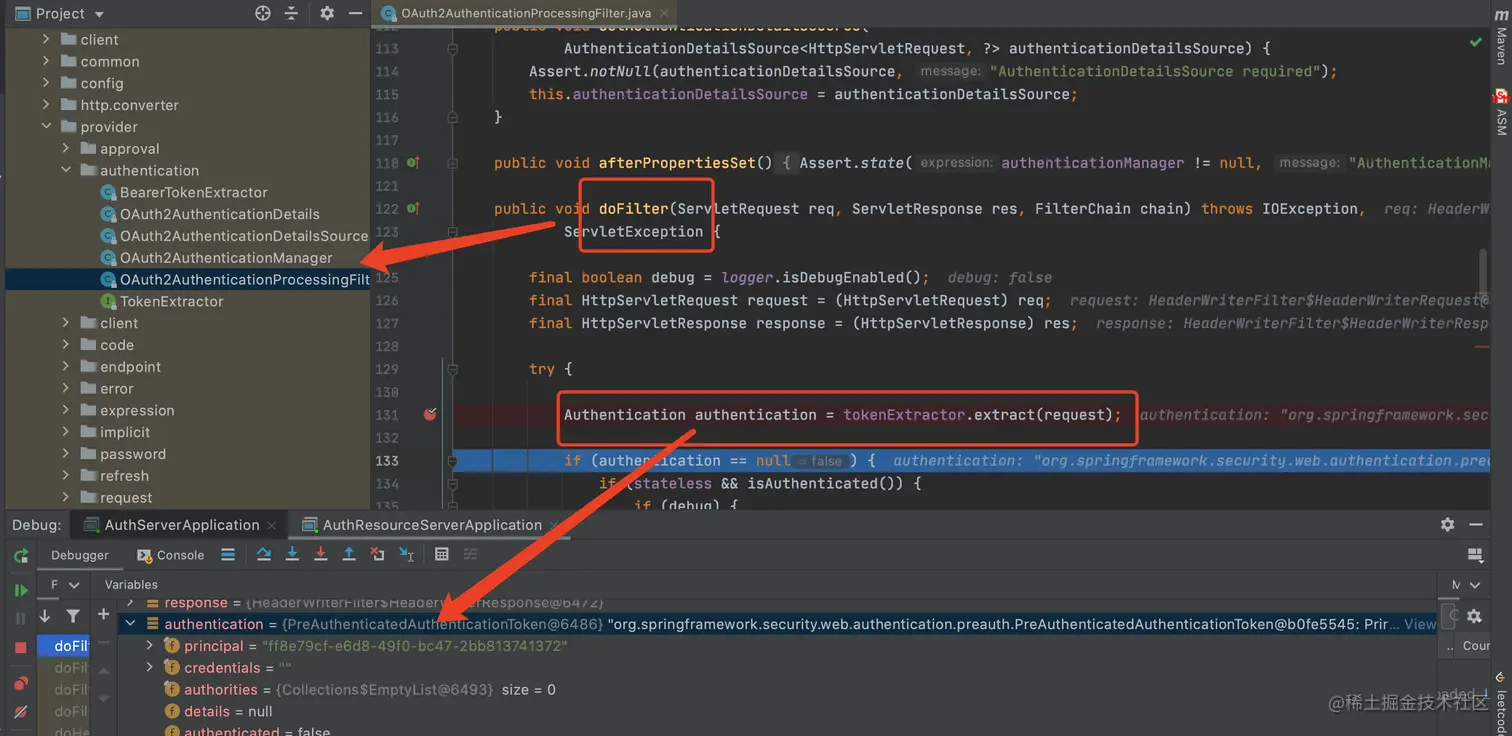
Task: Click the View link for authentication value
Action: point(1420,624)
